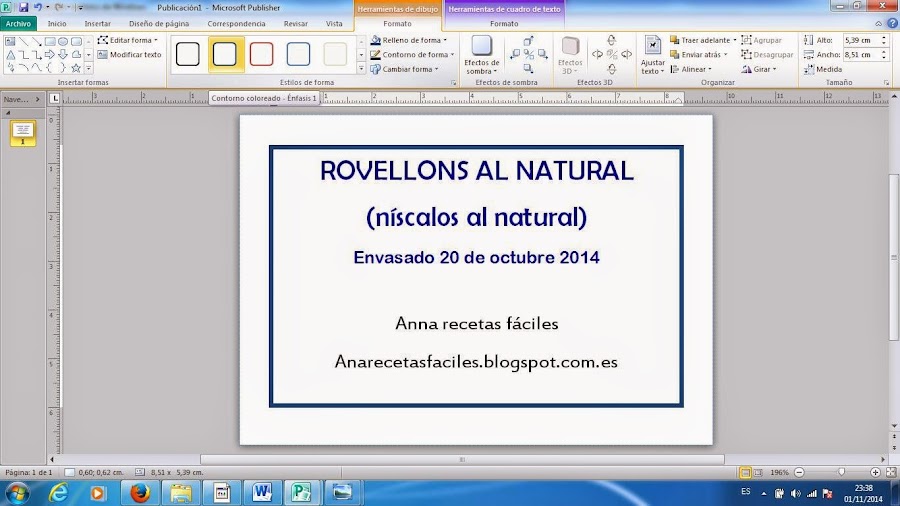Select the oval shape tool
The height and width of the screenshot is (506, 900).
63,41
